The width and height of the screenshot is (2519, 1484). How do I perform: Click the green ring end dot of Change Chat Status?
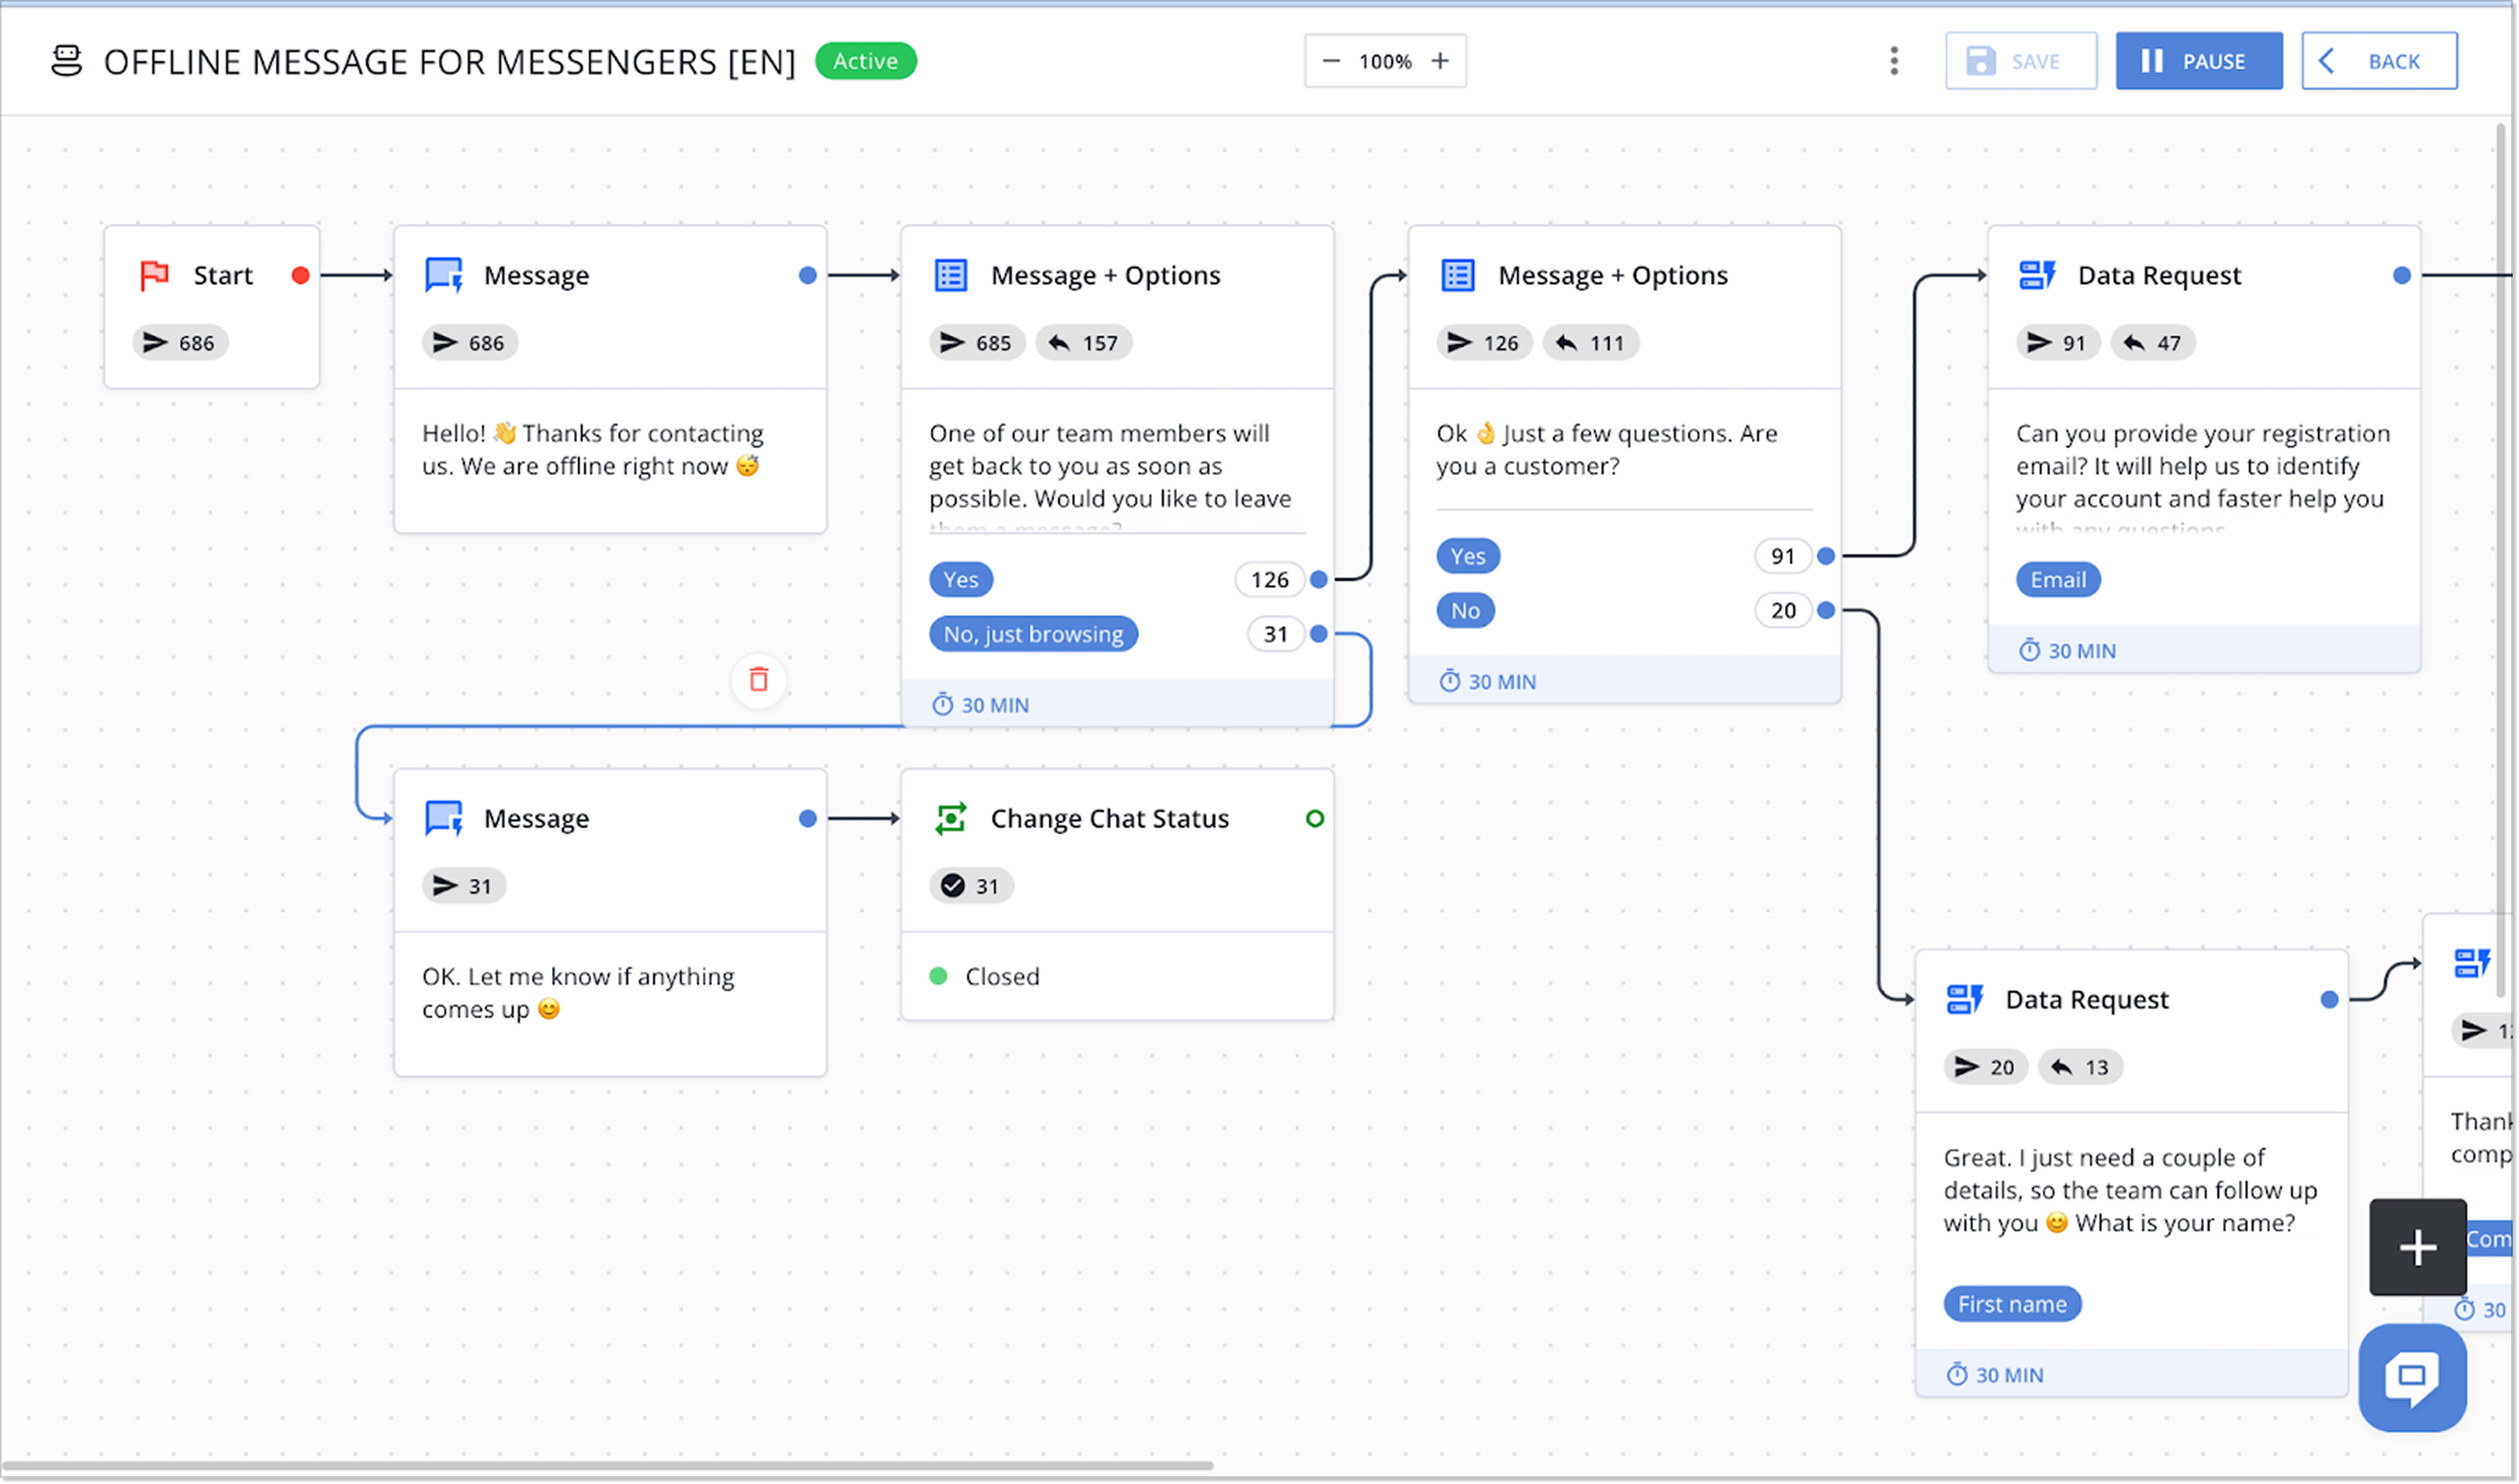[x=1315, y=818]
